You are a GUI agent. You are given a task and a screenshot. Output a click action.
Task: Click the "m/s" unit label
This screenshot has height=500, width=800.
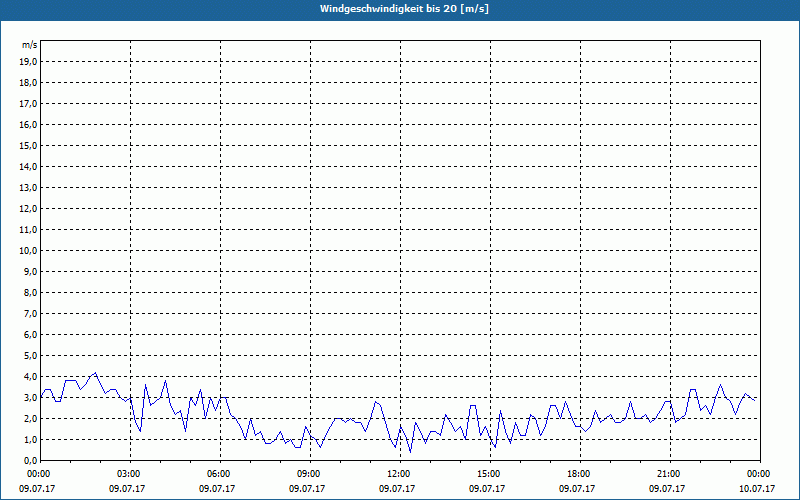pos(30,45)
